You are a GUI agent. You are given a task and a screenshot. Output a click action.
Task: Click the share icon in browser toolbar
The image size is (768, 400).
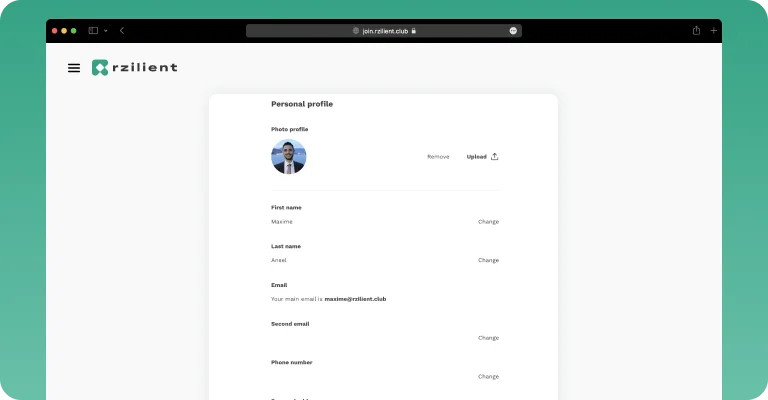tap(696, 30)
